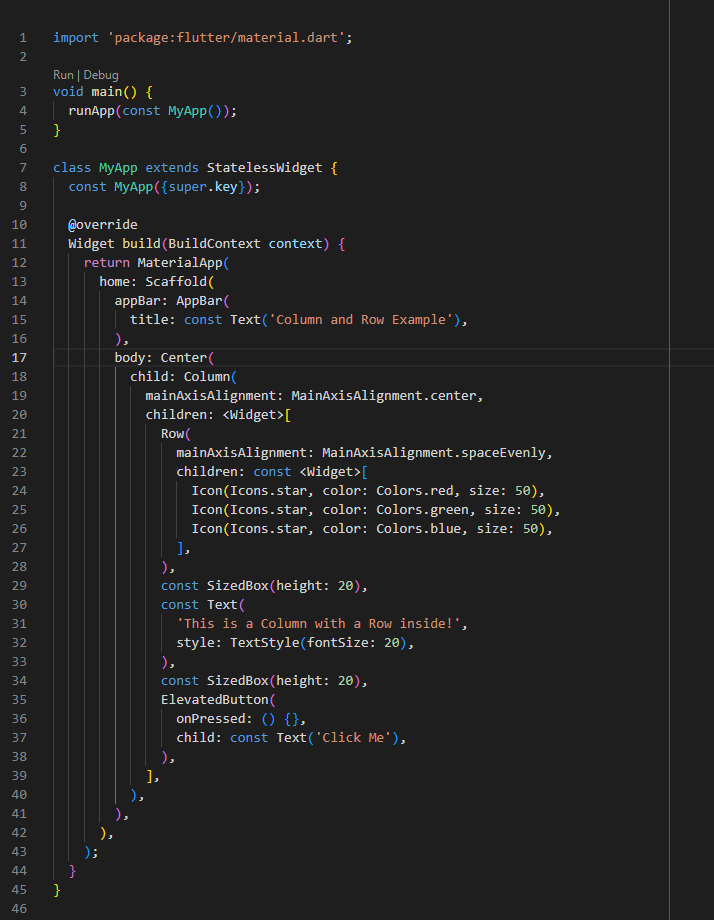The width and height of the screenshot is (714, 920).
Task: Click 'class' keyword on line 7
Action: tap(72, 167)
